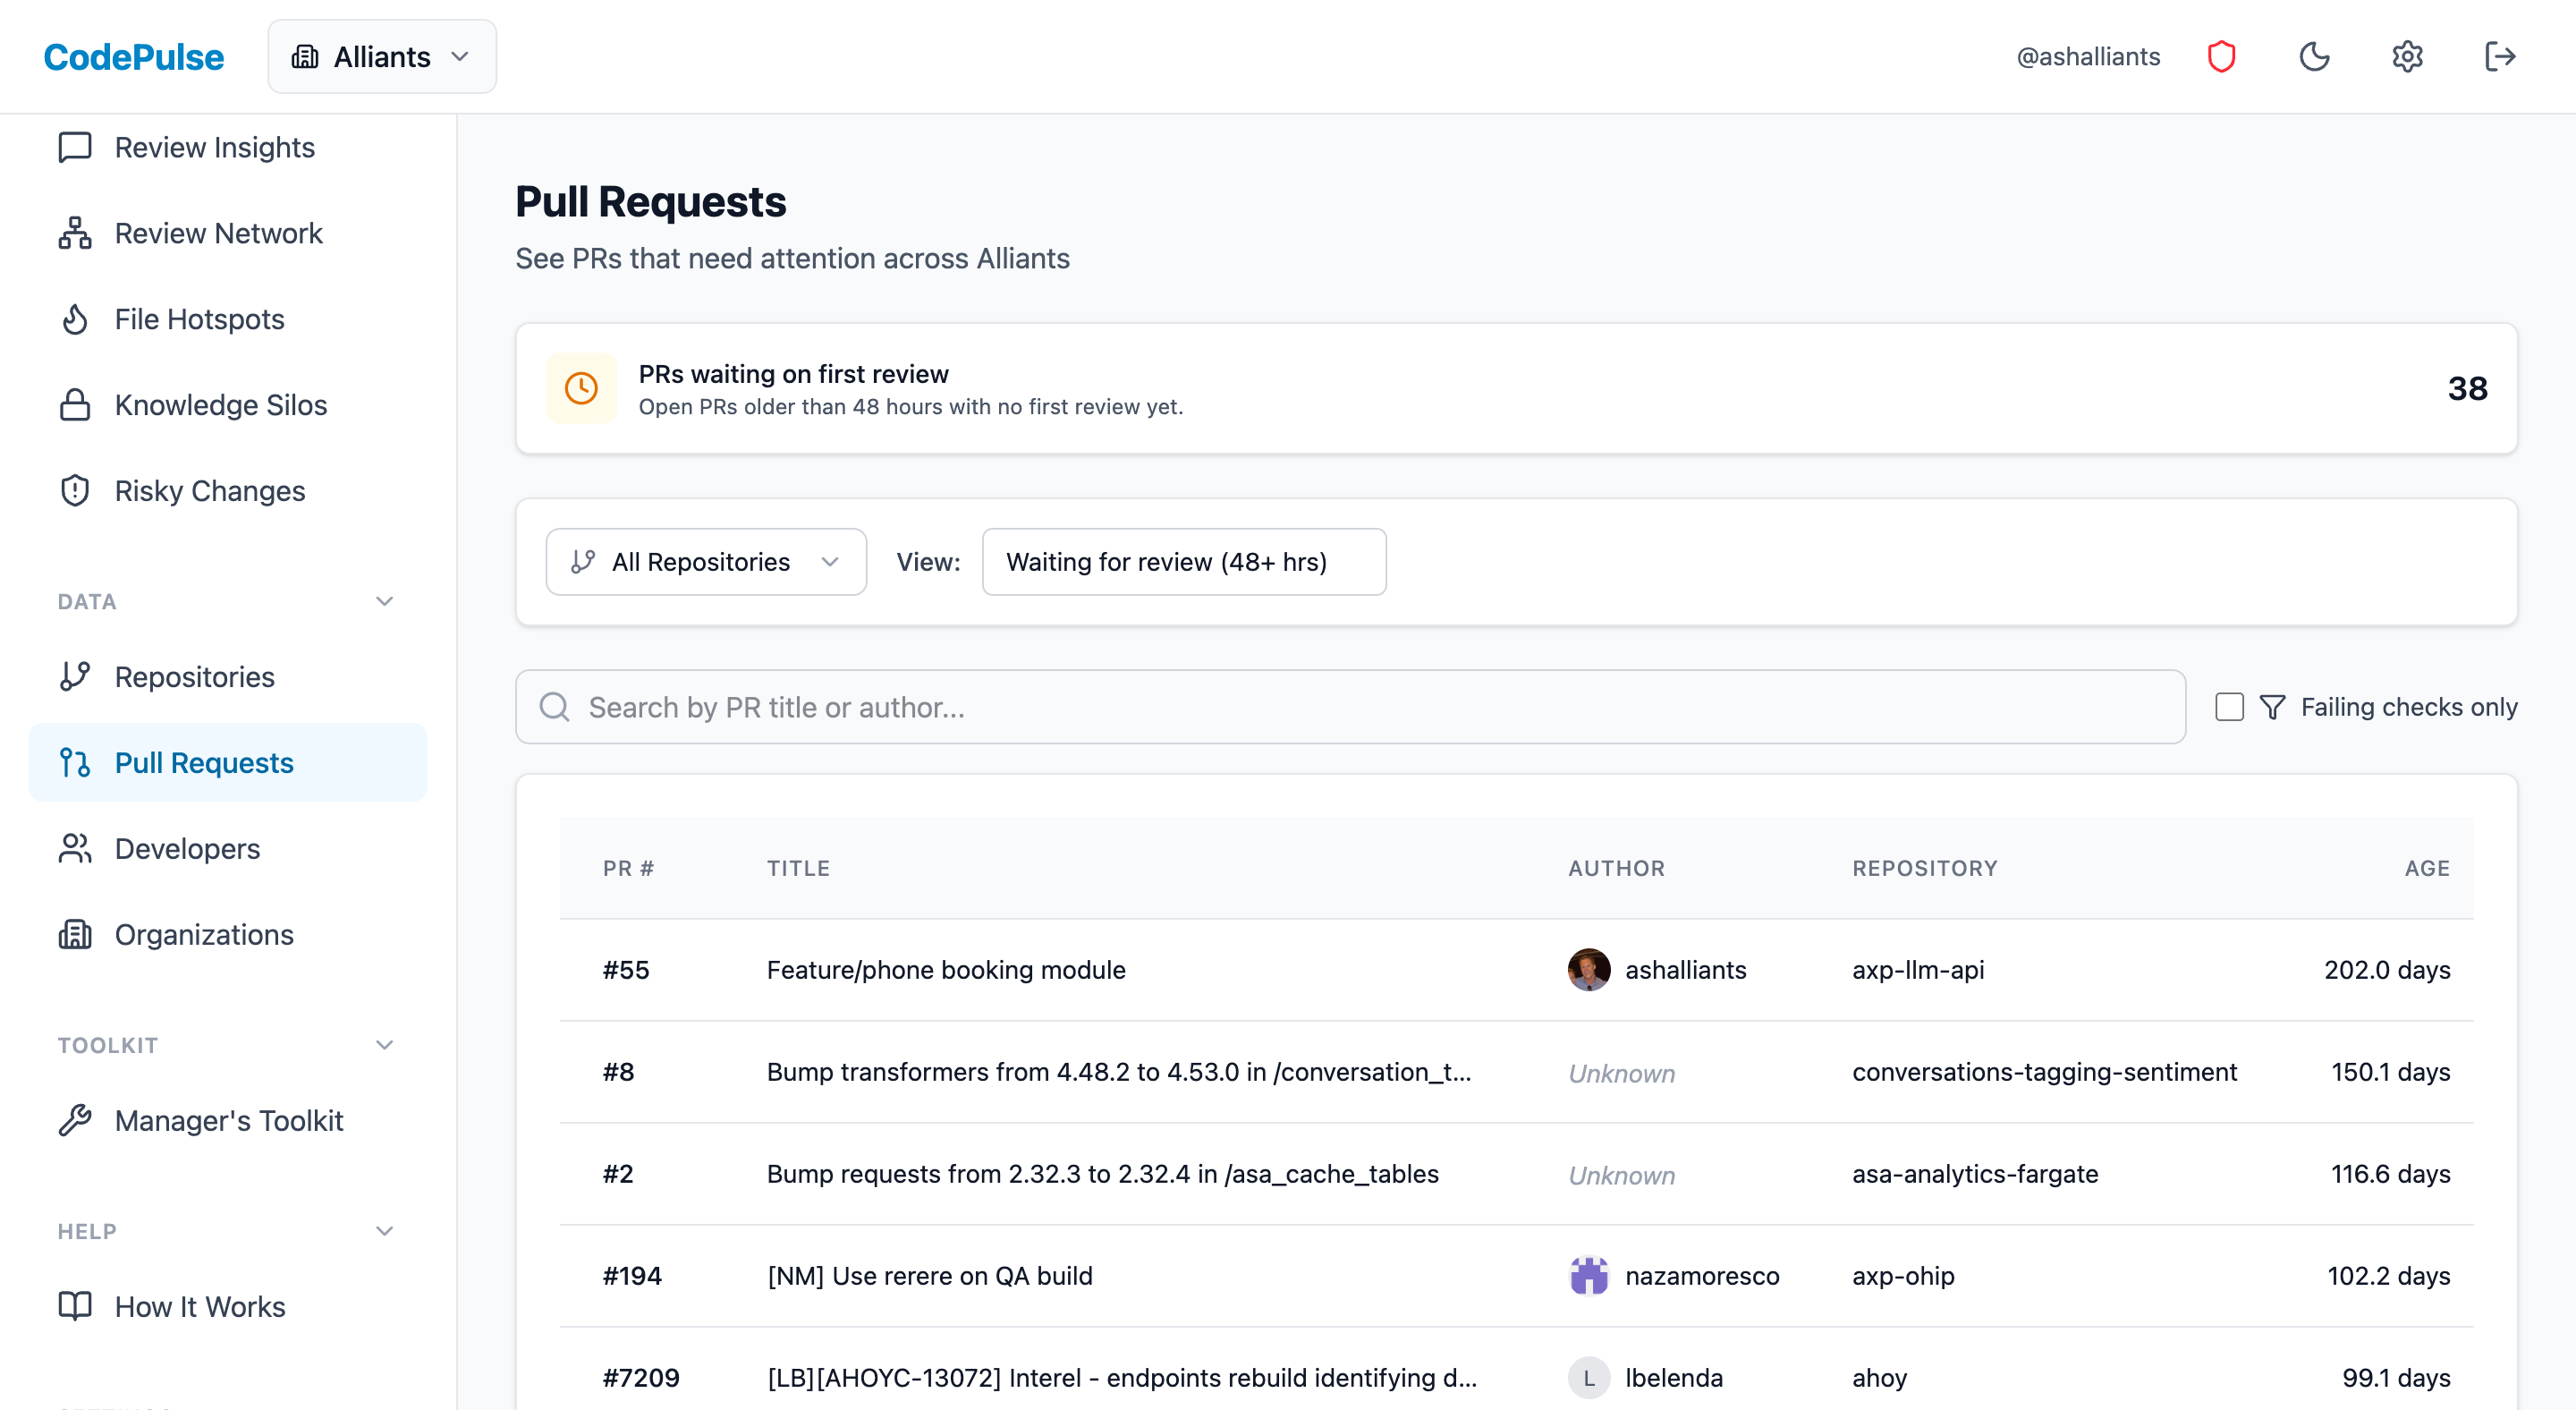Collapse the DATA section

click(x=384, y=601)
